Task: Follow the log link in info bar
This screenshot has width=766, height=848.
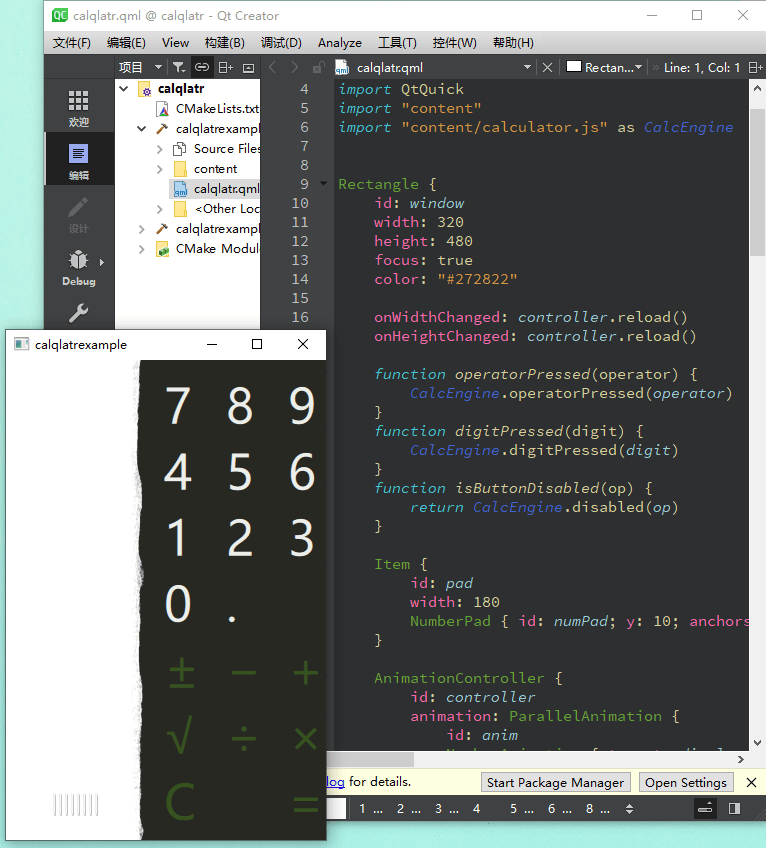Action: pos(335,782)
